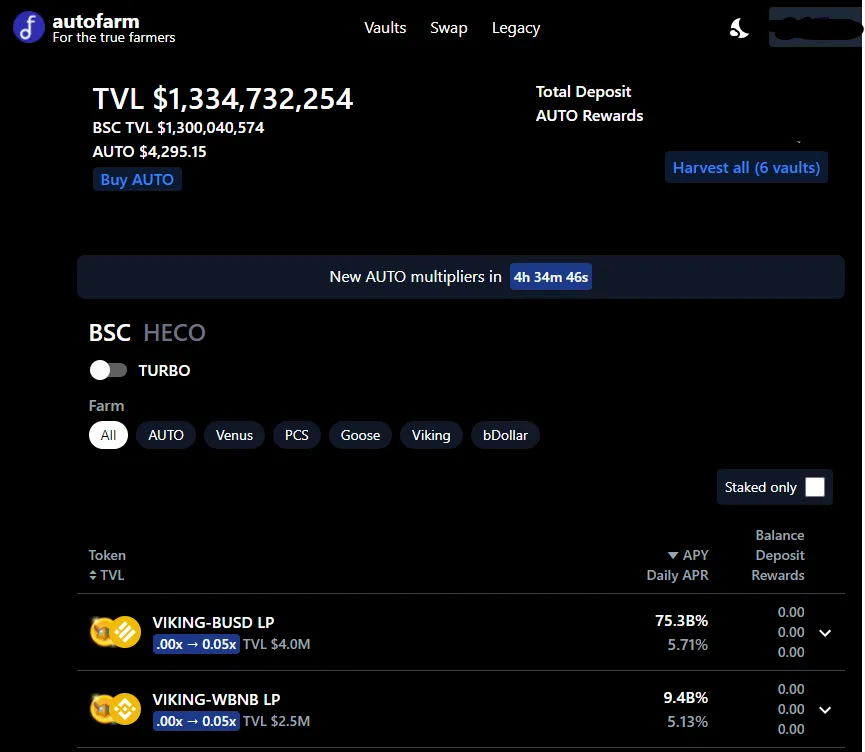Click VIKING-BUSD LP multiplier badge
Image resolution: width=865 pixels, height=752 pixels.
[196, 644]
